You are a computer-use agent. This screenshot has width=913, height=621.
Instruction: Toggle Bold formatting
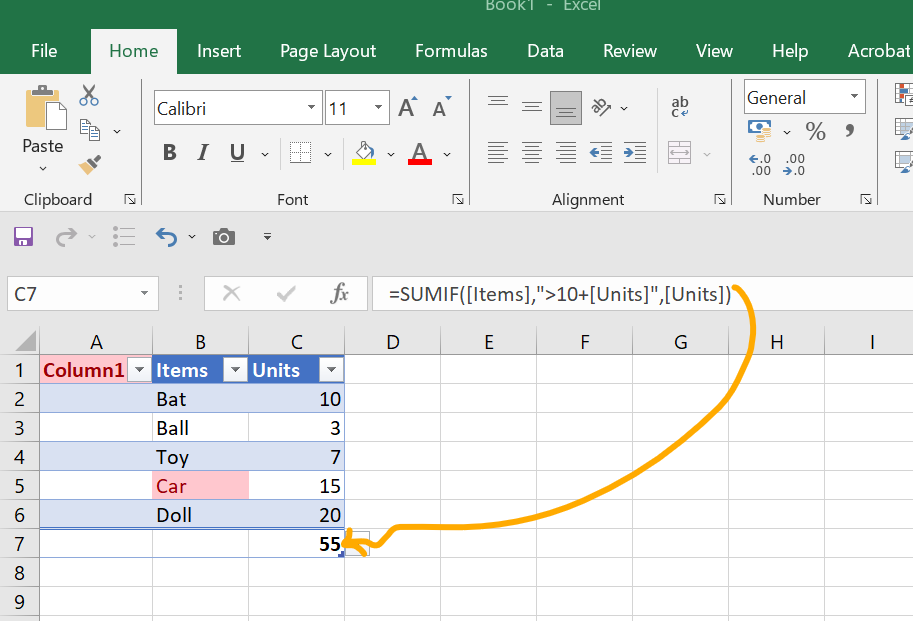coord(169,152)
